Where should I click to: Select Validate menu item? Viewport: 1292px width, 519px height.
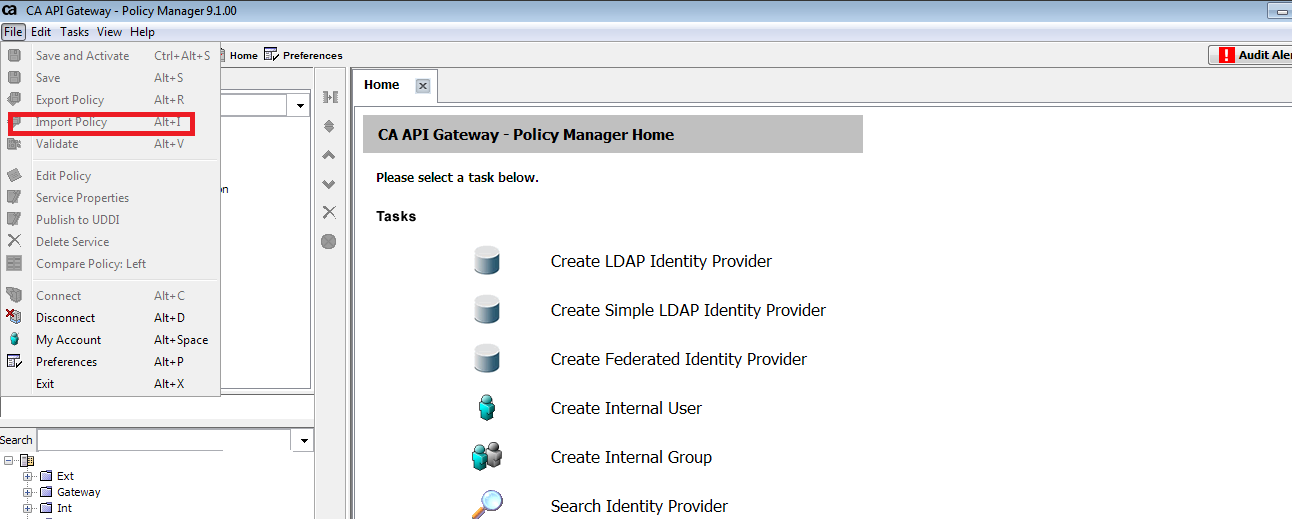coord(110,144)
